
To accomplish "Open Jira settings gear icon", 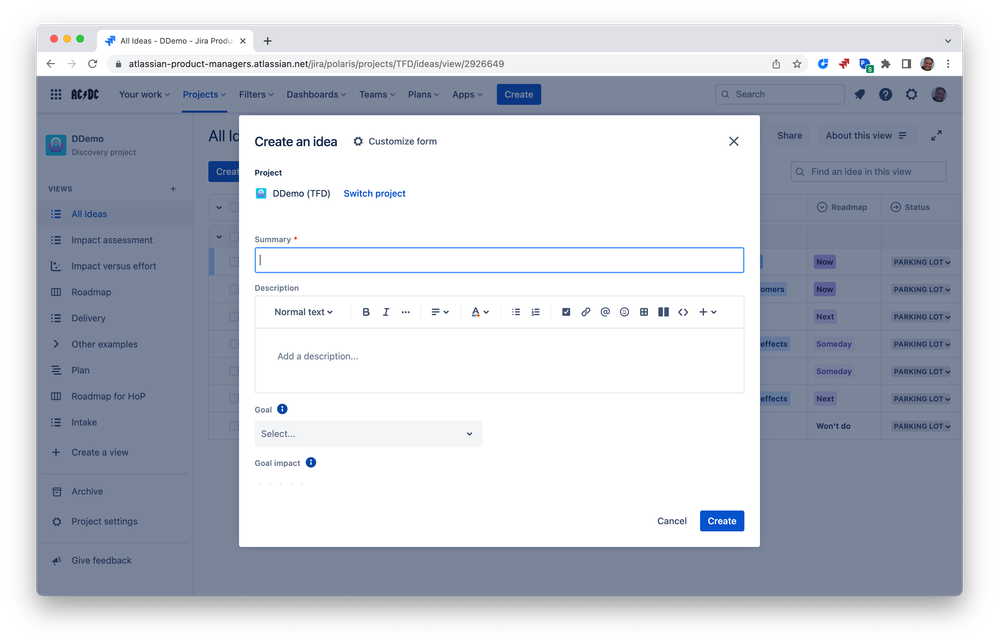I will 912,94.
